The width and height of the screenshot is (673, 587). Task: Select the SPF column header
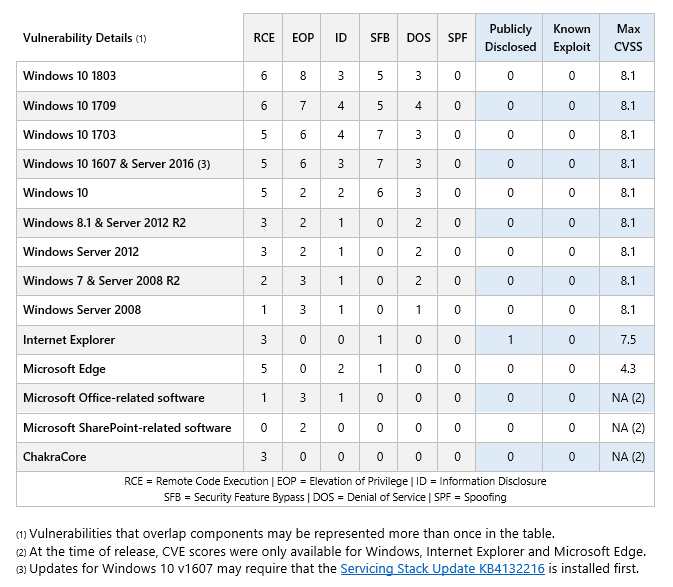[x=457, y=38]
